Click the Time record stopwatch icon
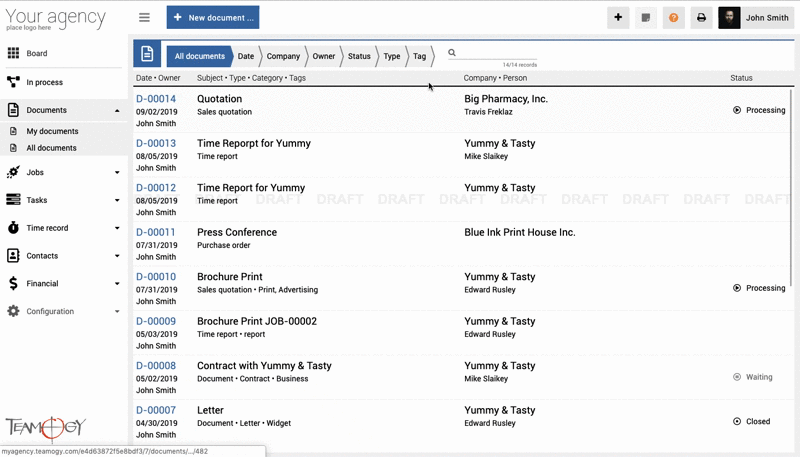Image resolution: width=800 pixels, height=457 pixels. [x=13, y=227]
